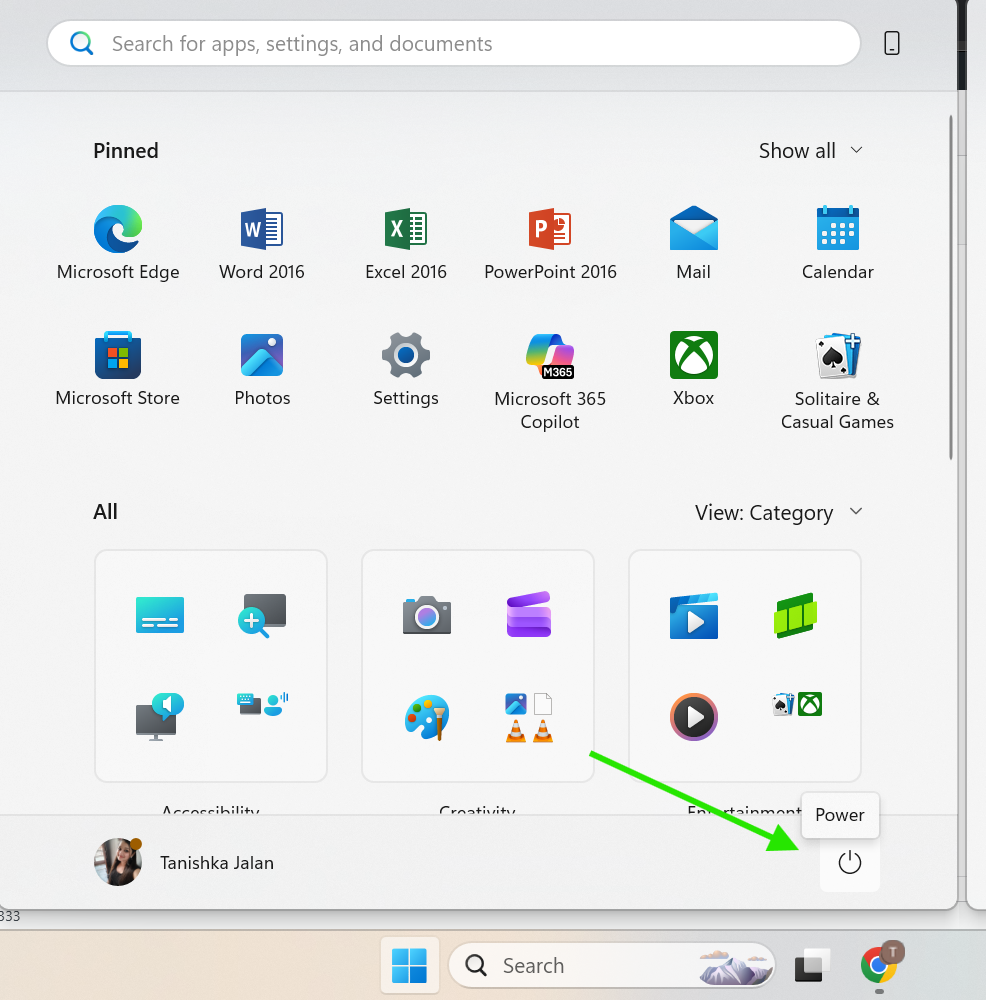This screenshot has height=1000, width=986.
Task: Open Microsoft Edge from pinned apps
Action: pos(118,243)
